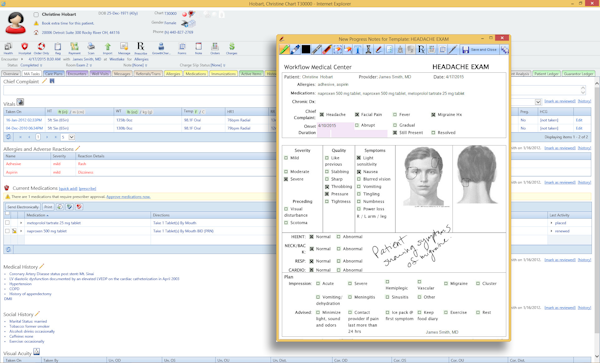Check the metoprolol medication row checkbox

click(x=7, y=223)
